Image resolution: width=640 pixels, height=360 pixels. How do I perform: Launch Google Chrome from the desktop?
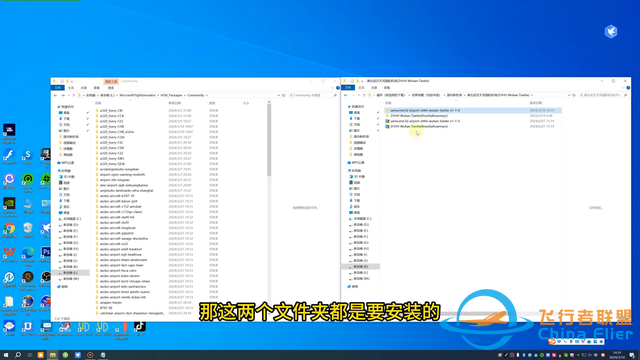[9, 230]
